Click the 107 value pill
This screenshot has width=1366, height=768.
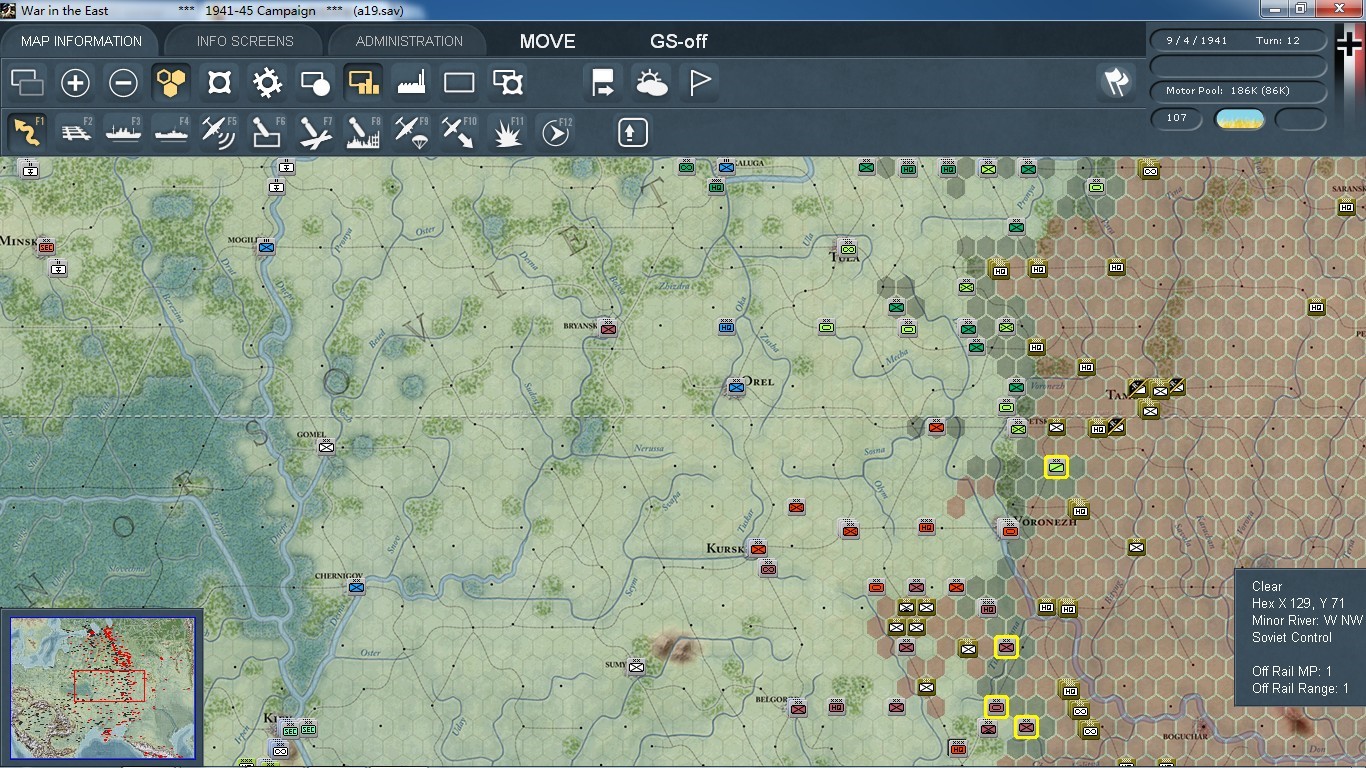(1177, 119)
